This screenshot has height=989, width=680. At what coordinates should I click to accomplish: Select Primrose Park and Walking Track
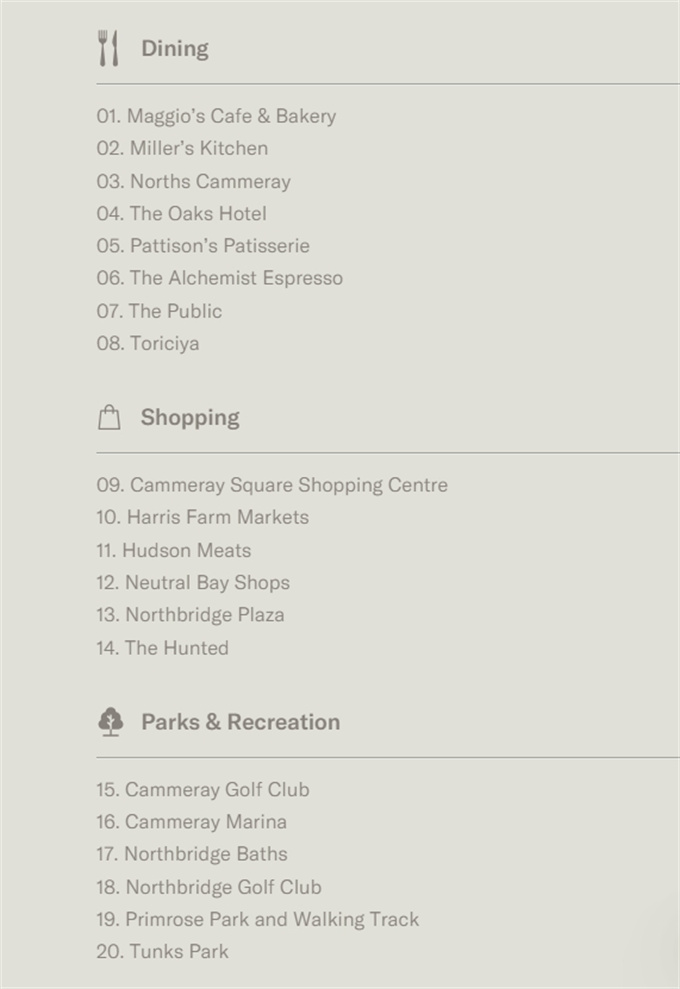click(x=257, y=919)
